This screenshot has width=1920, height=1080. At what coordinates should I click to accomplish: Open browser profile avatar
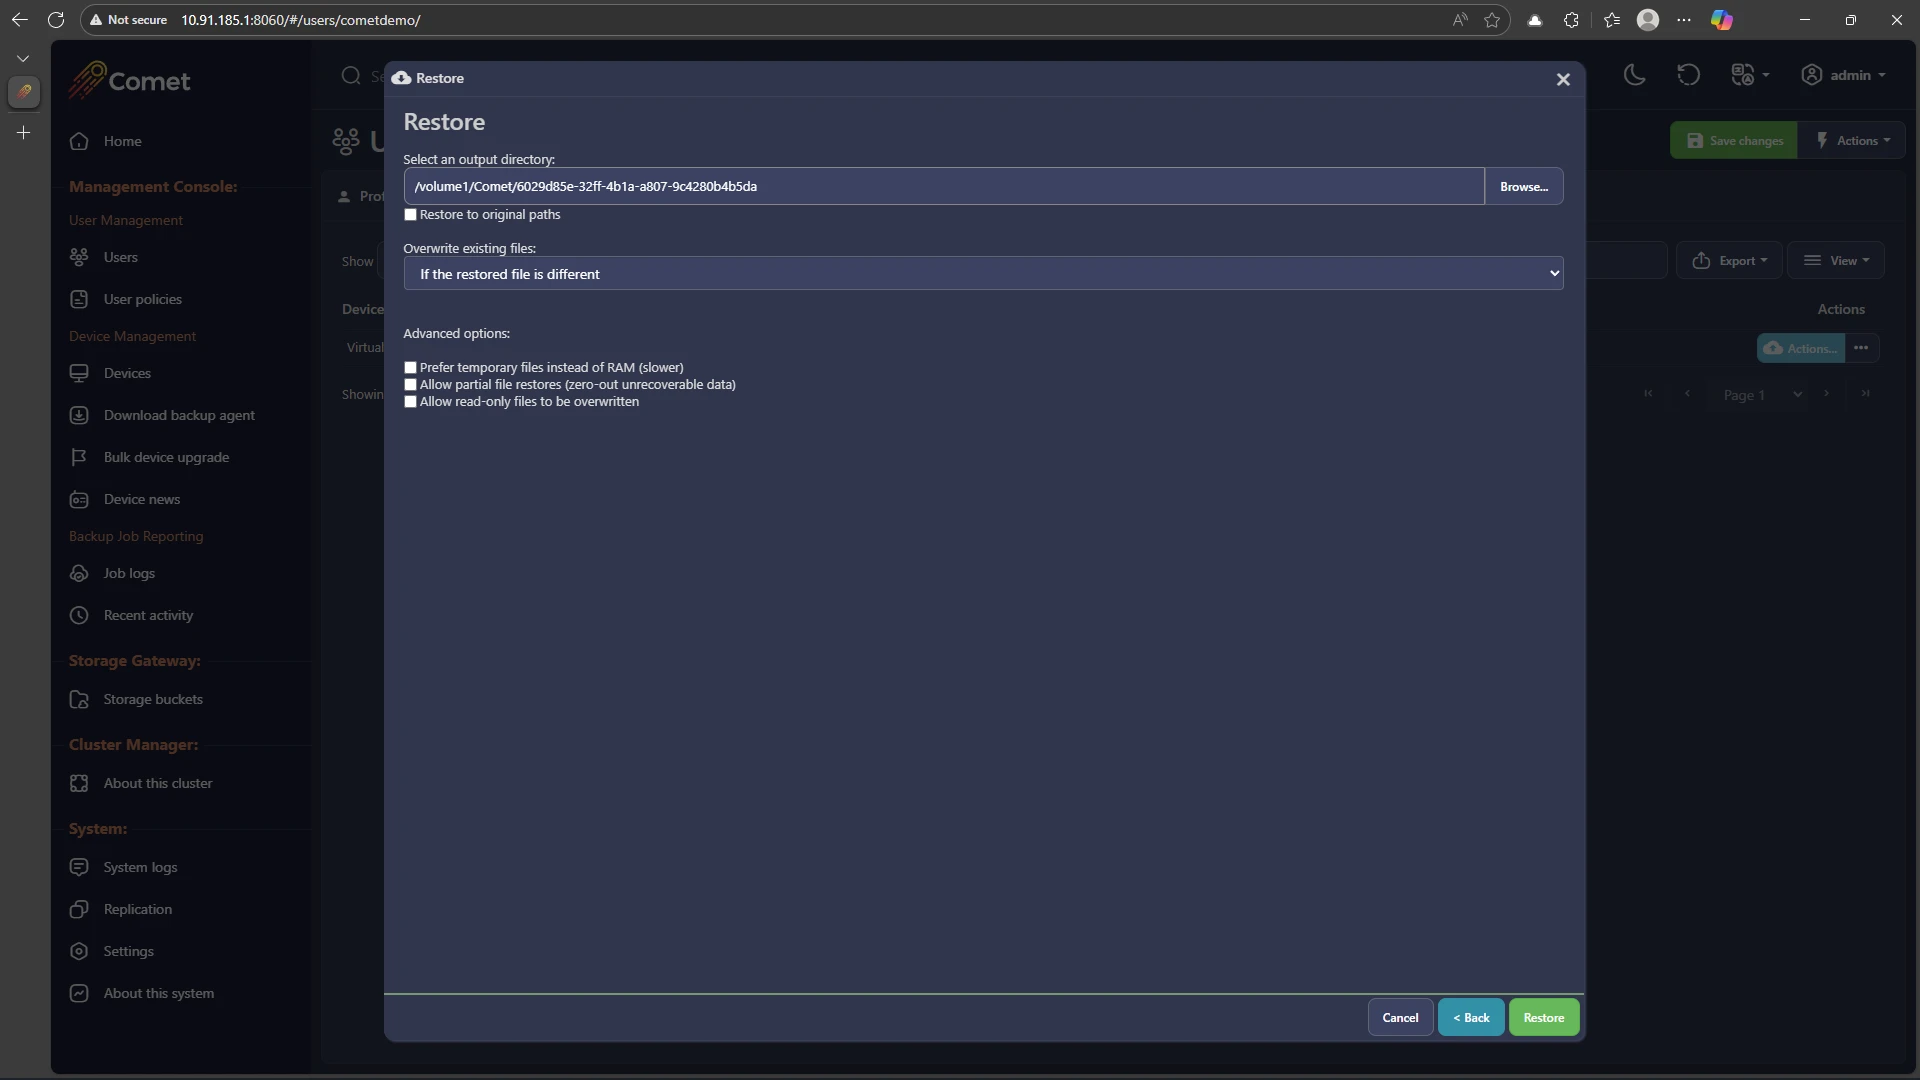pos(1648,20)
